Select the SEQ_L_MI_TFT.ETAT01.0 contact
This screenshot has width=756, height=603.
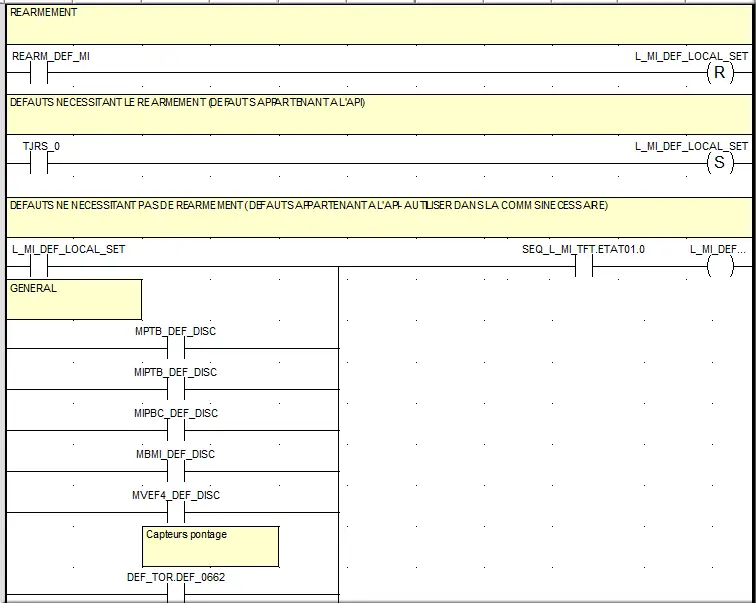pyautogui.click(x=584, y=267)
